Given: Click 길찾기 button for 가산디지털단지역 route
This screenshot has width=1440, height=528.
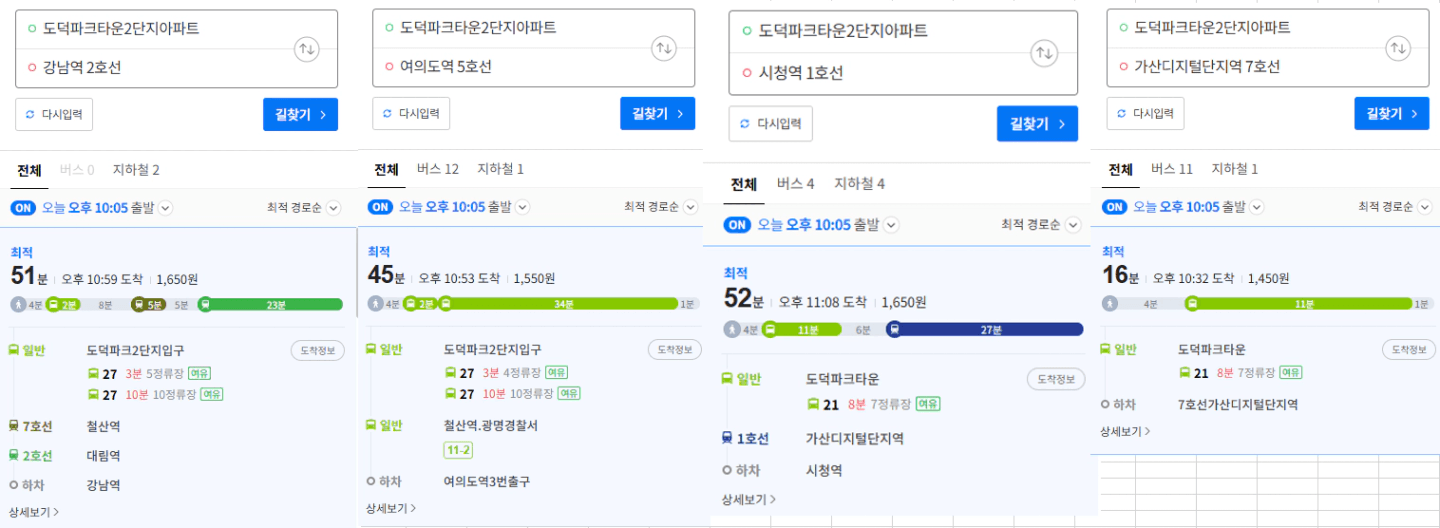Looking at the screenshot, I should [1391, 113].
